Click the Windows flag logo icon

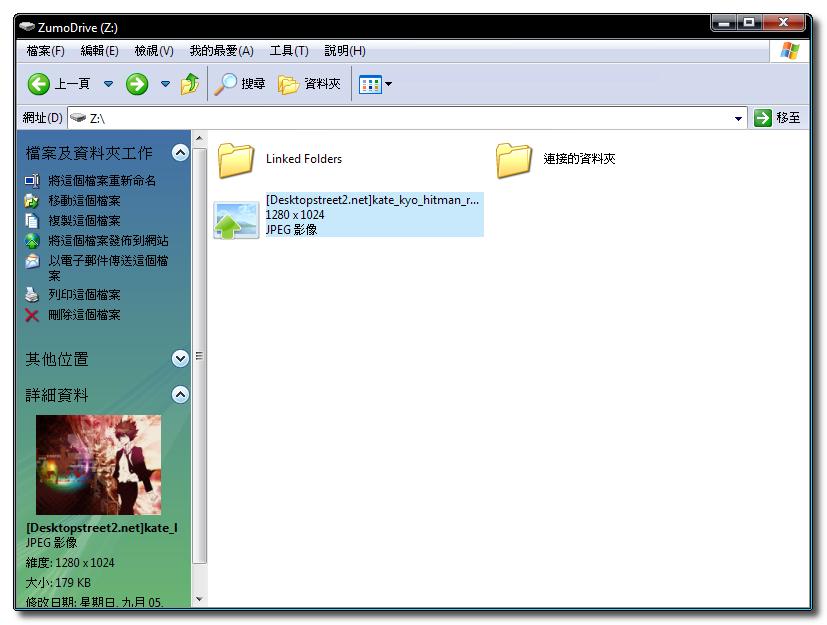coord(790,51)
